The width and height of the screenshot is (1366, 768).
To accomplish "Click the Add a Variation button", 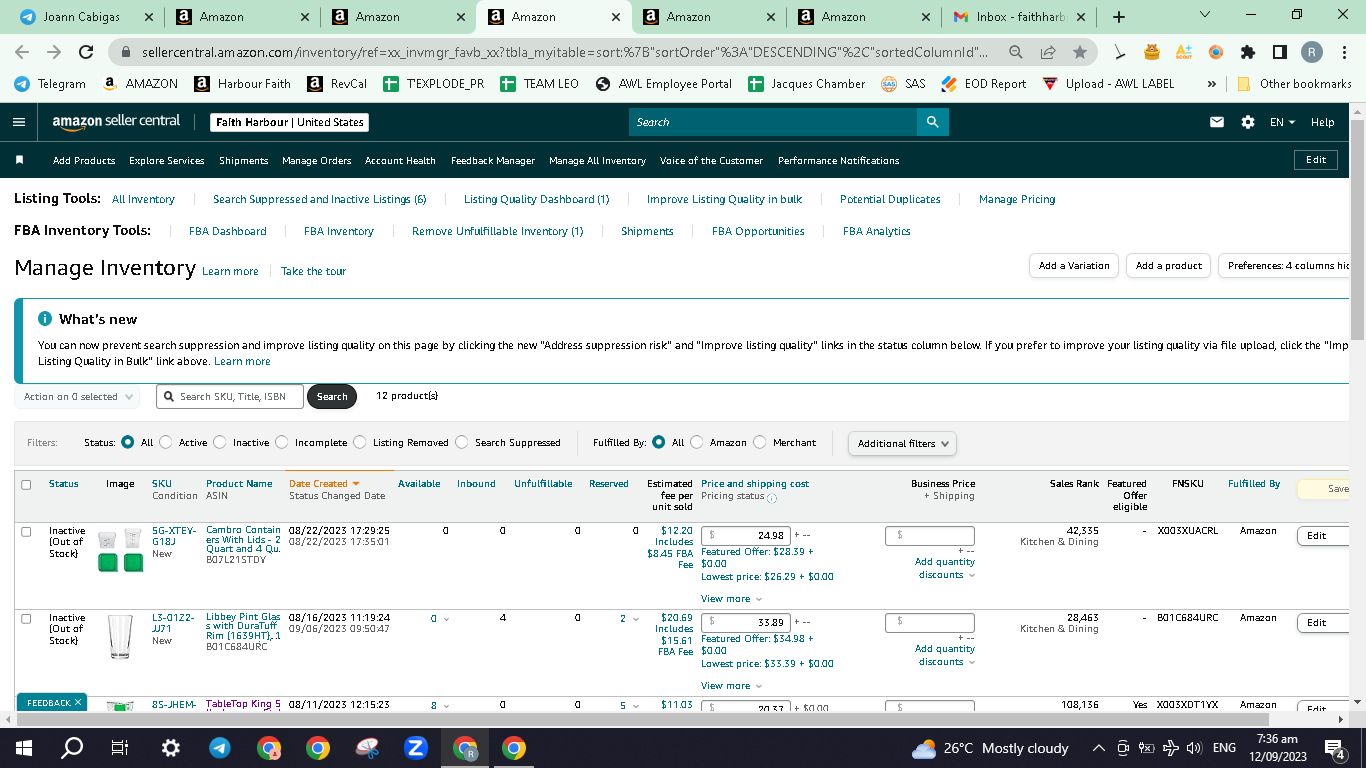I will (x=1074, y=266).
